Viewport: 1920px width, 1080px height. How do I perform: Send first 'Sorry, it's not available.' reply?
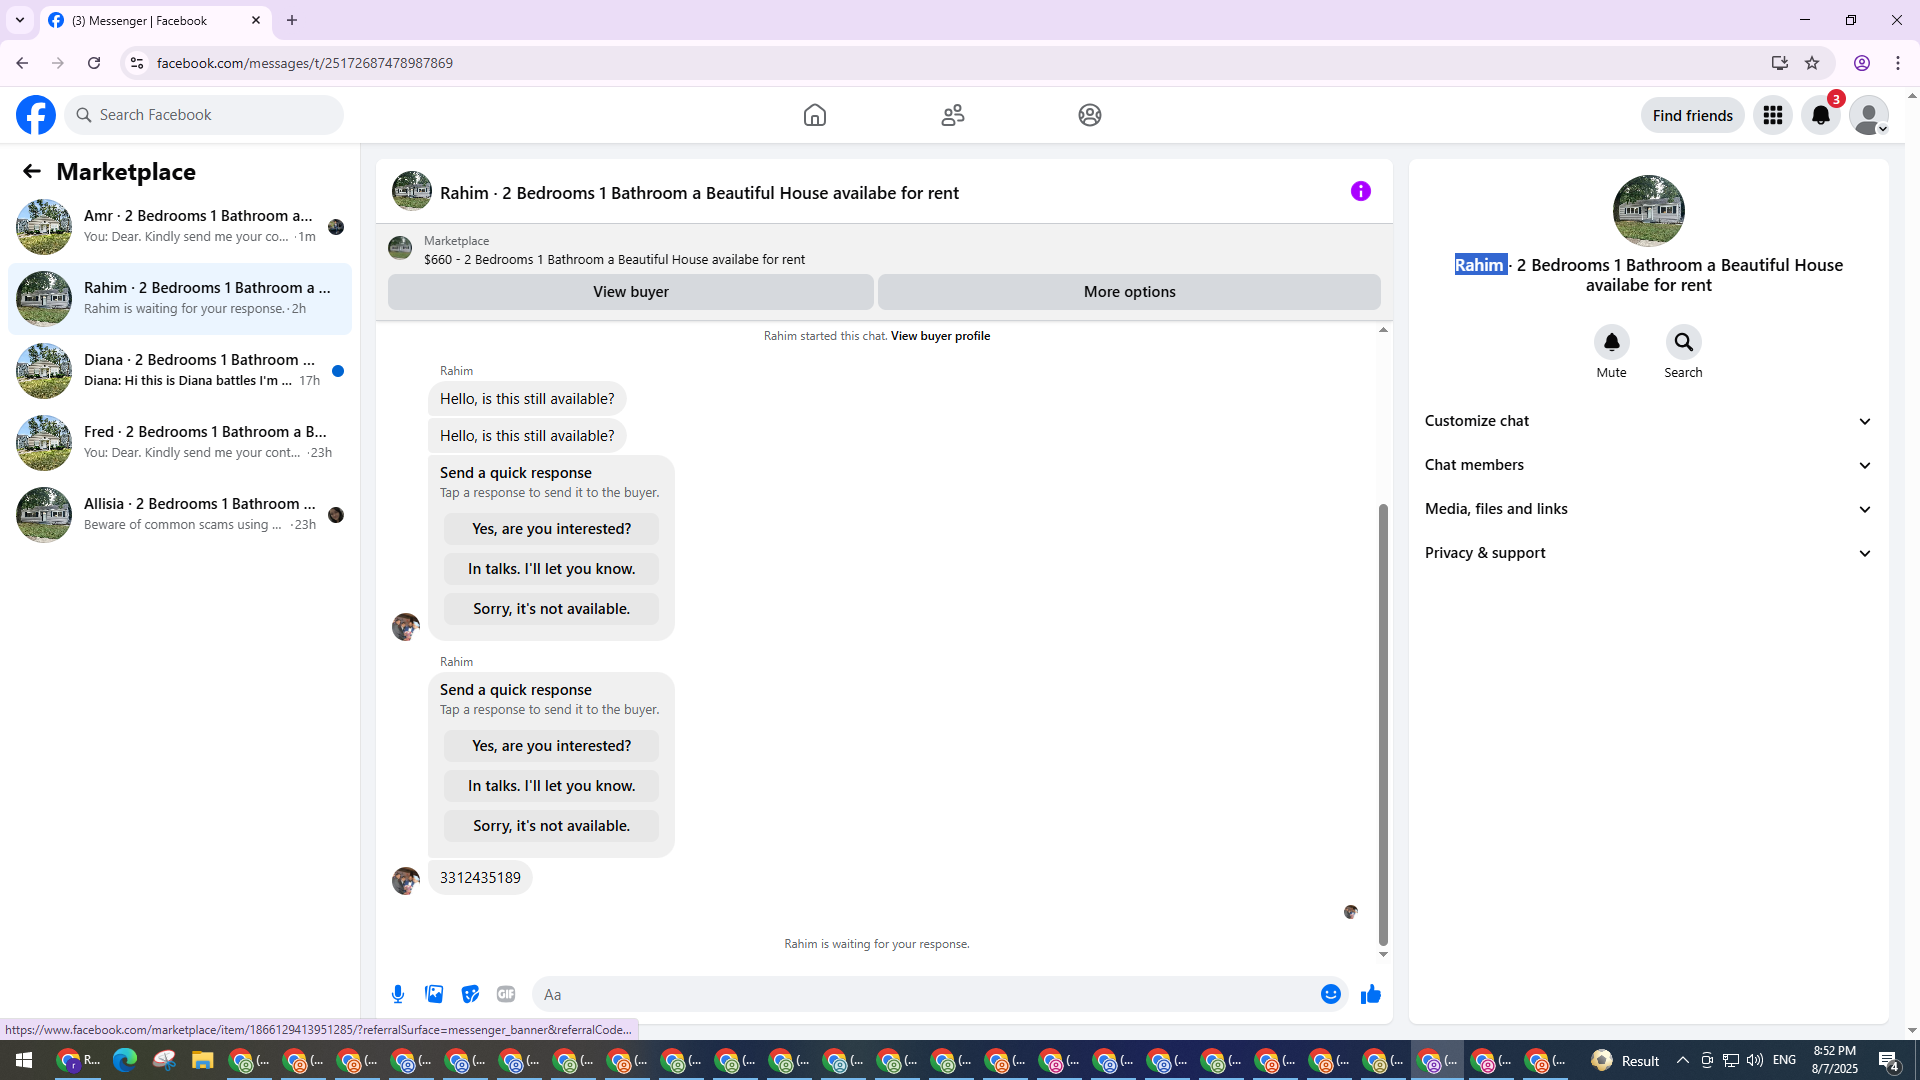point(552,609)
